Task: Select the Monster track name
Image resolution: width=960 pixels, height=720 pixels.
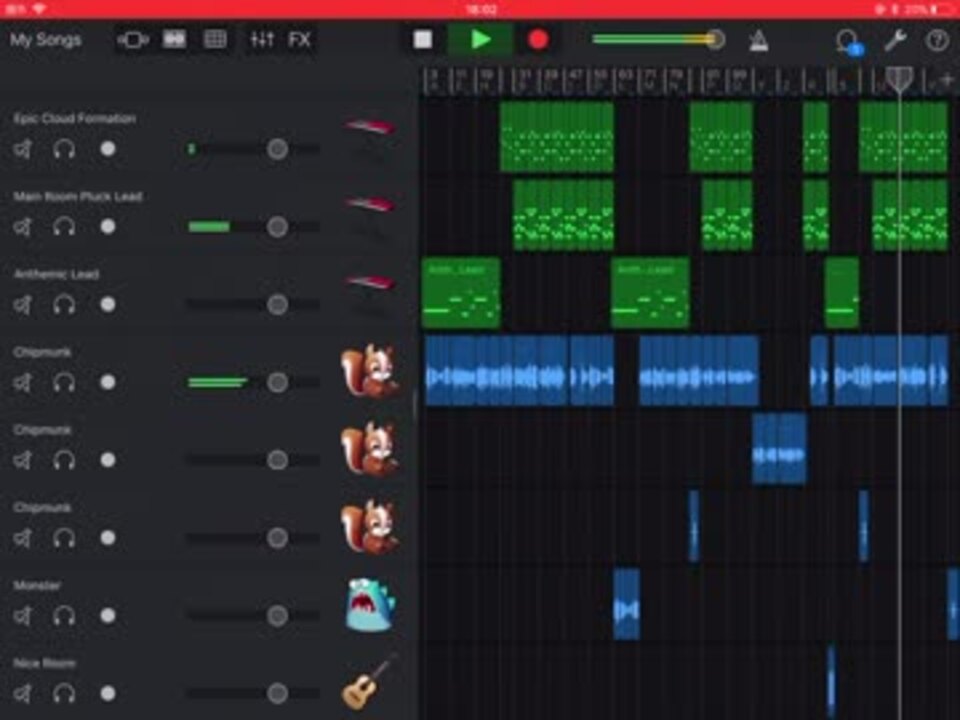Action: (37, 585)
